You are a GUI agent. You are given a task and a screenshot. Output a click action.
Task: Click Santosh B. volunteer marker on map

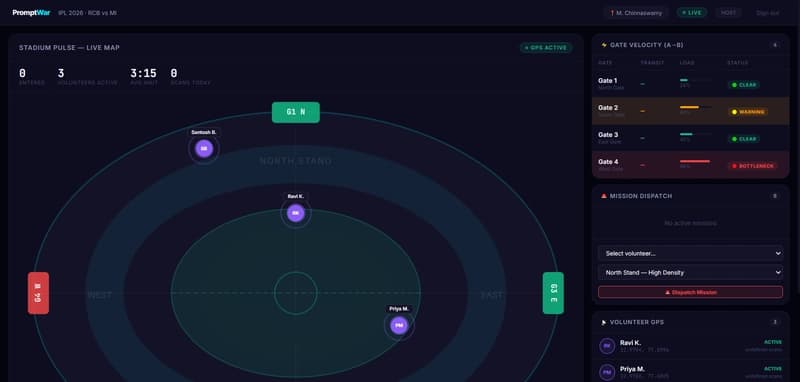click(204, 148)
